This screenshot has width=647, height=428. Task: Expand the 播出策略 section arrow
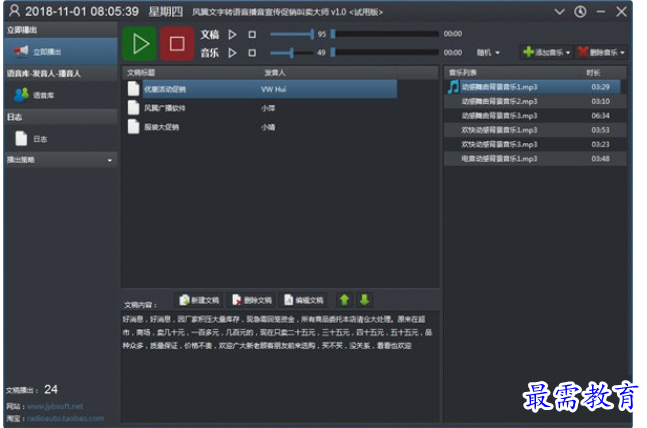(109, 161)
